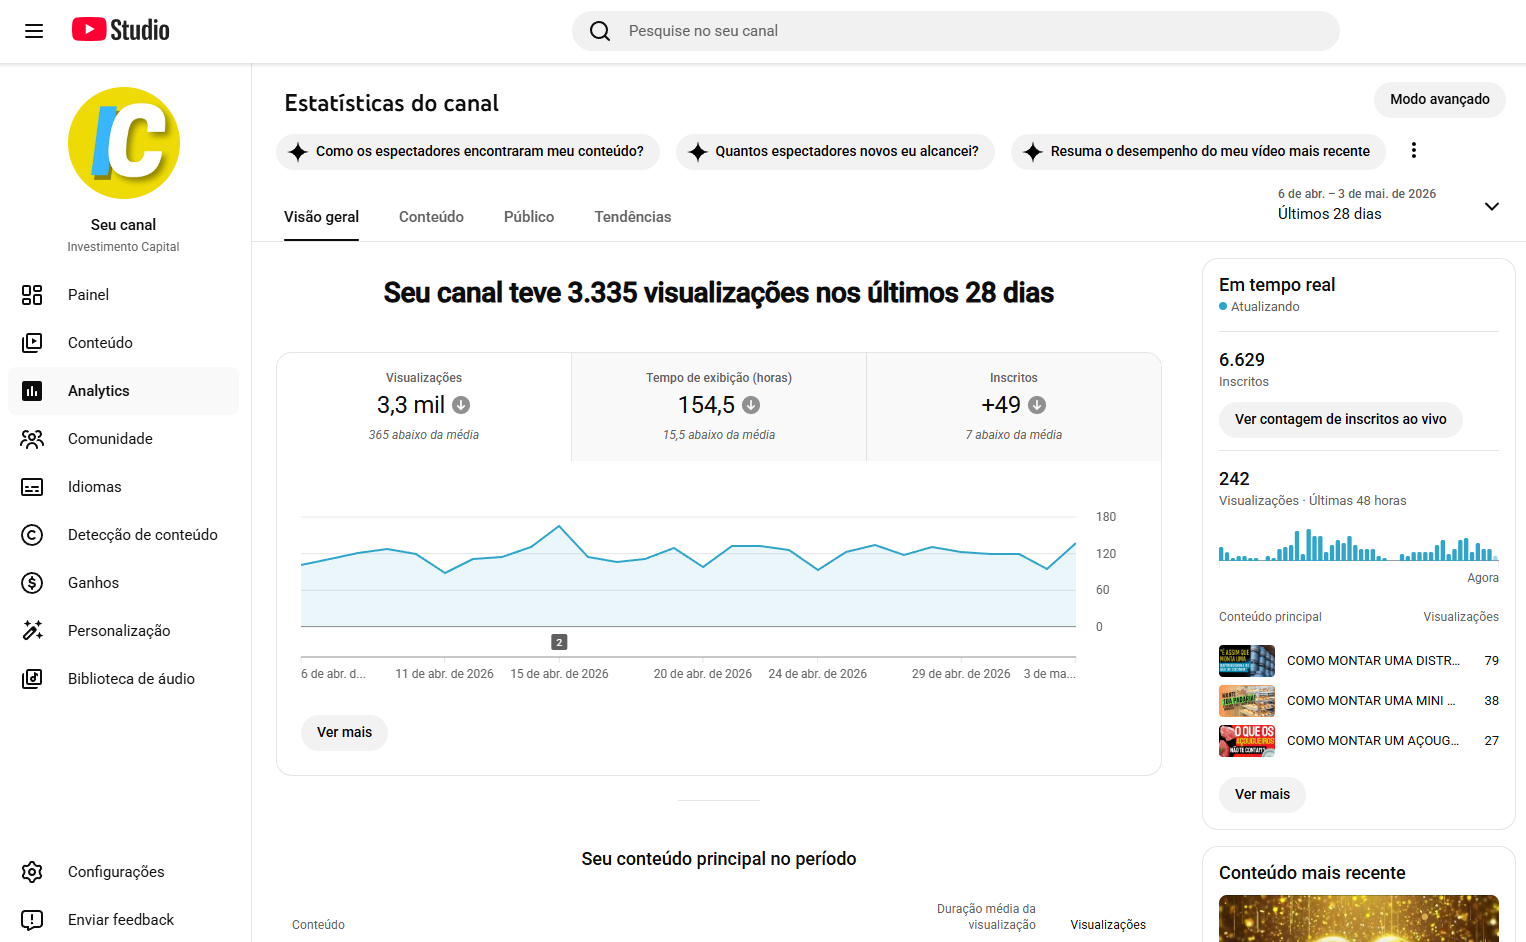Image resolution: width=1526 pixels, height=942 pixels.
Task: Open the Painel dashboard icon
Action: click(x=32, y=295)
